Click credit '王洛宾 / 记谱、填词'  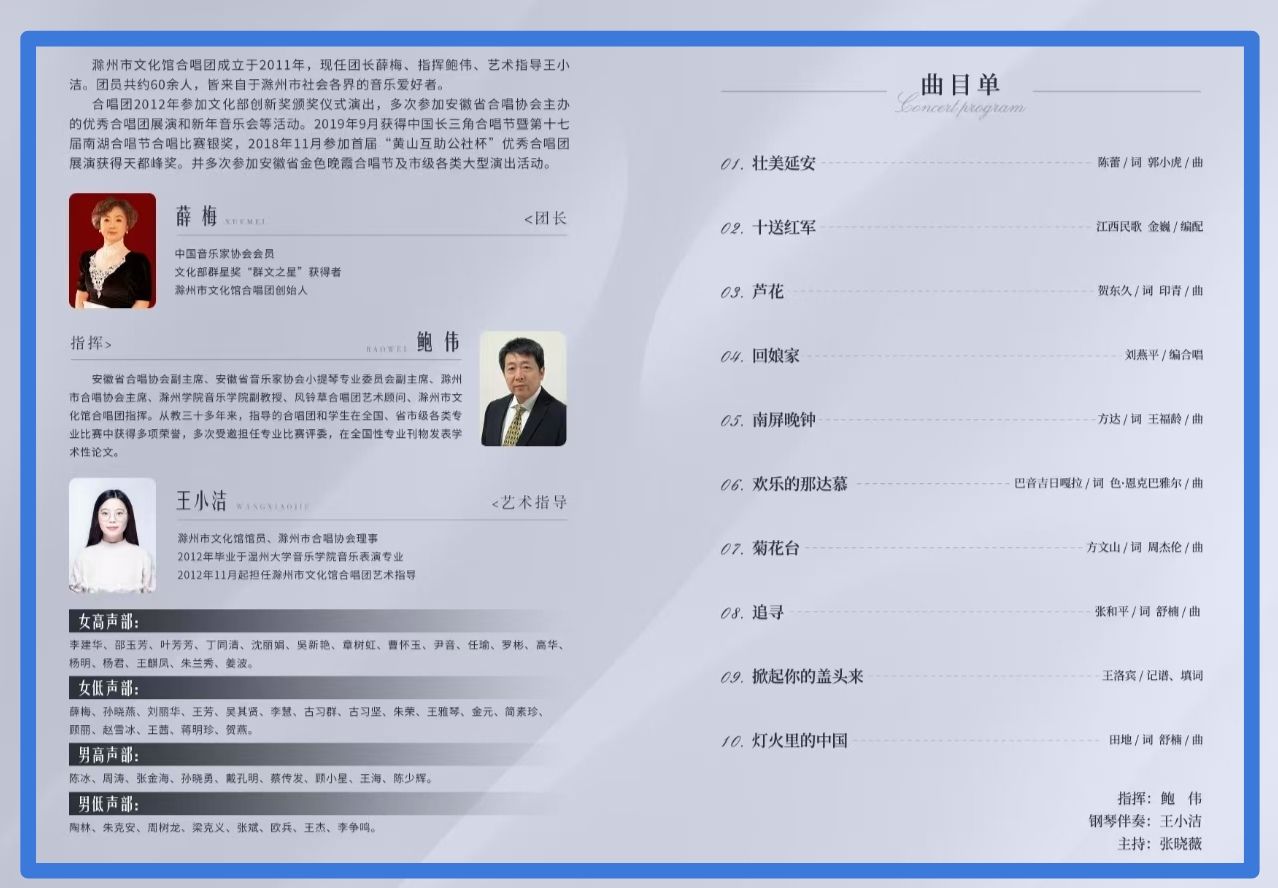(1152, 676)
